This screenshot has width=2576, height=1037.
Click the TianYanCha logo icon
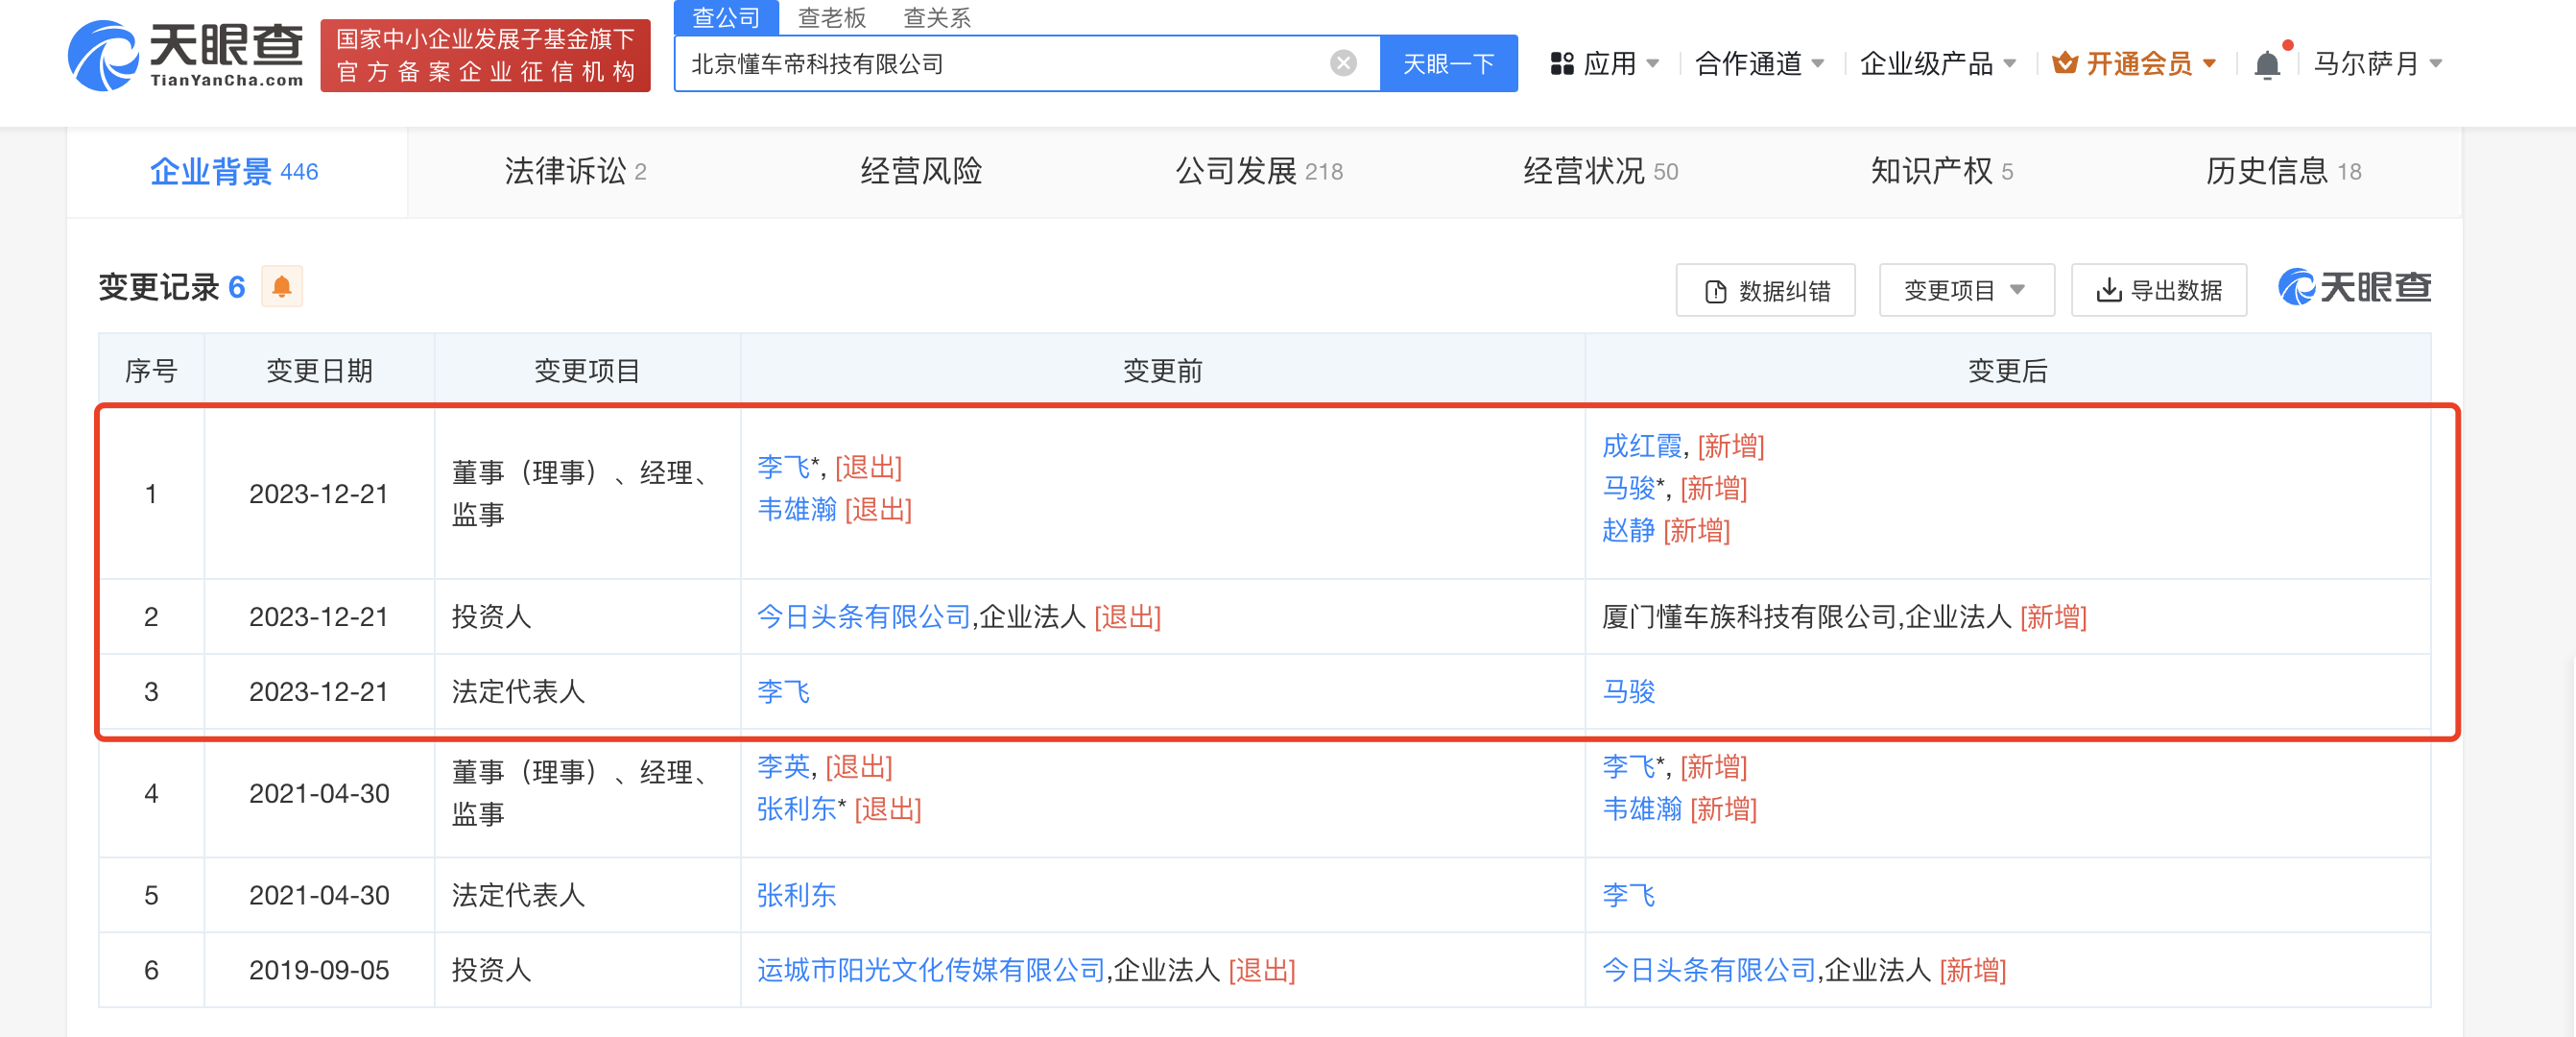(103, 56)
